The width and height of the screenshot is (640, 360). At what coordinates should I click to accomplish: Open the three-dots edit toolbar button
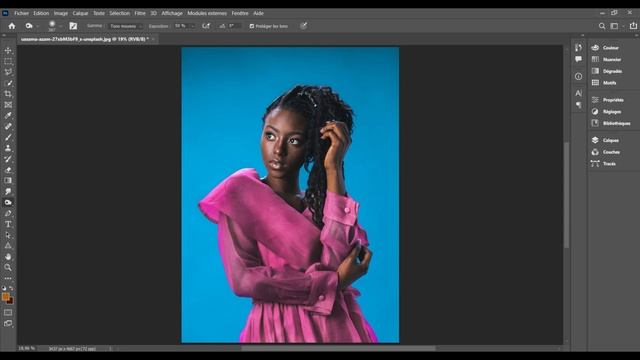(x=8, y=278)
